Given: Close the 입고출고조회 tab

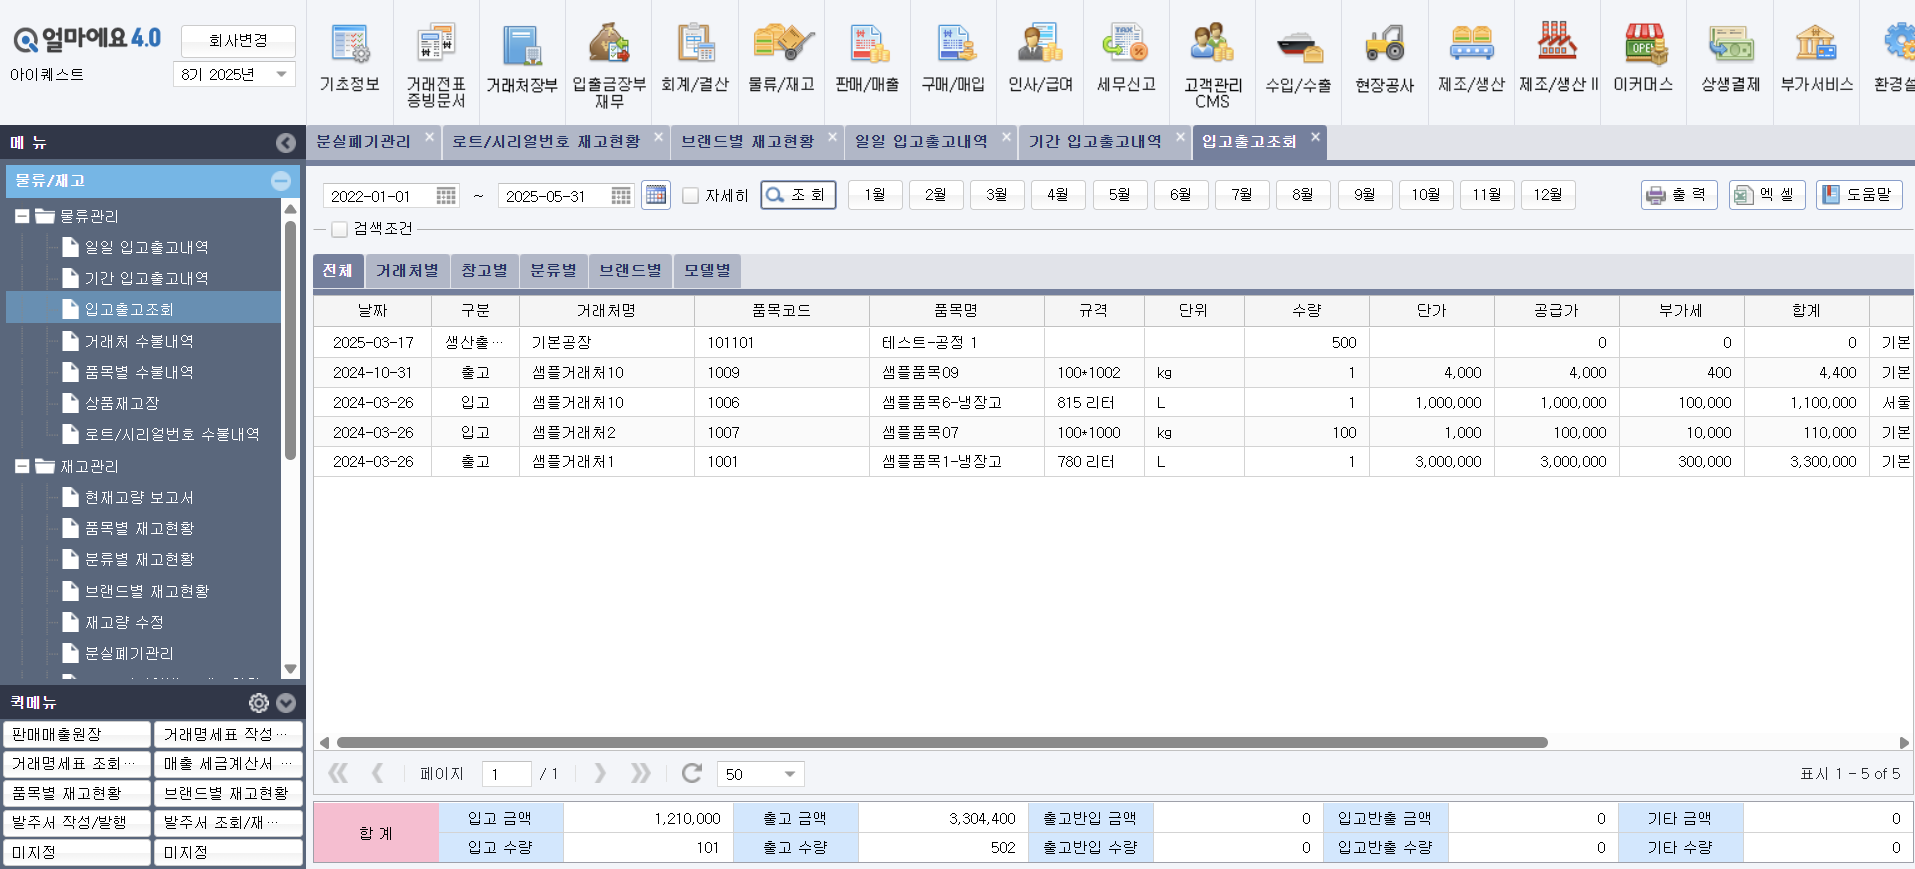Looking at the screenshot, I should coord(1315,136).
